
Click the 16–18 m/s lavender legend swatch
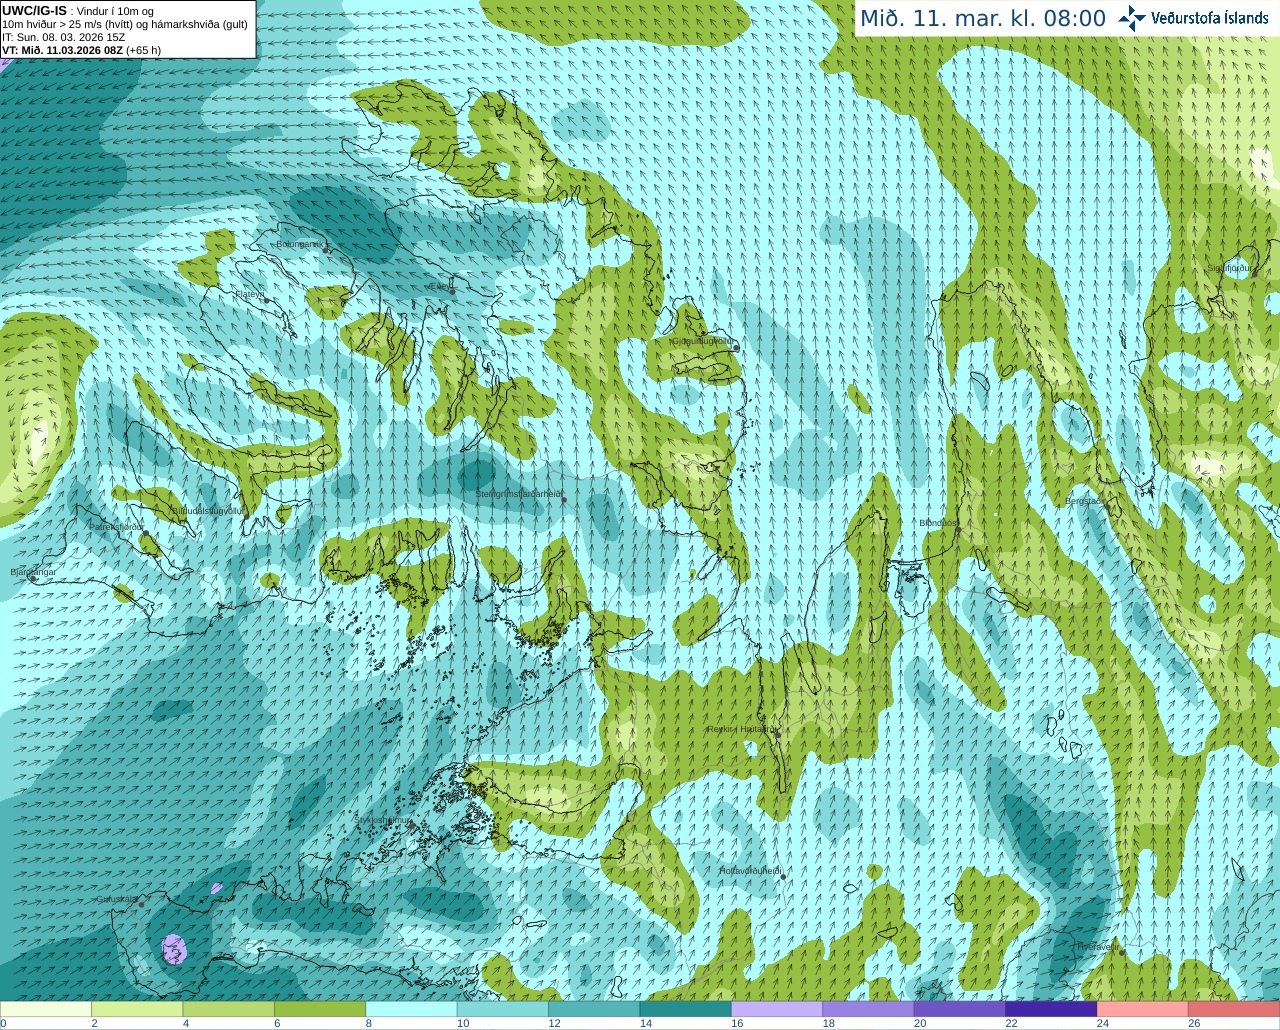coord(777,1009)
